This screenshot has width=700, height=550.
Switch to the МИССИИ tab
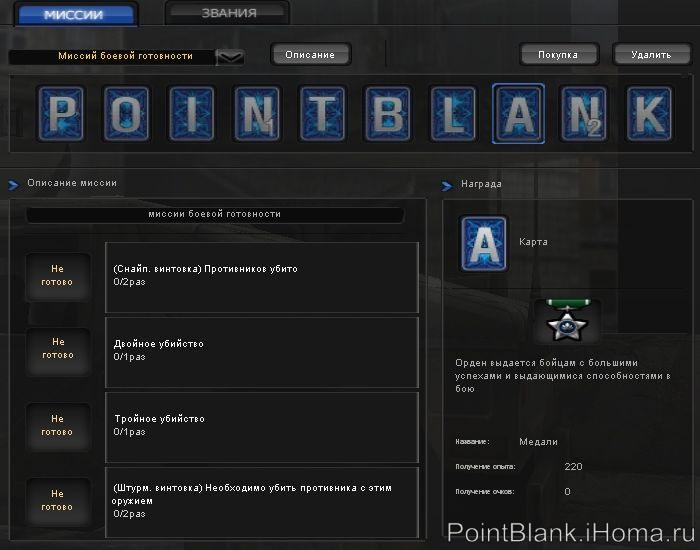click(73, 14)
